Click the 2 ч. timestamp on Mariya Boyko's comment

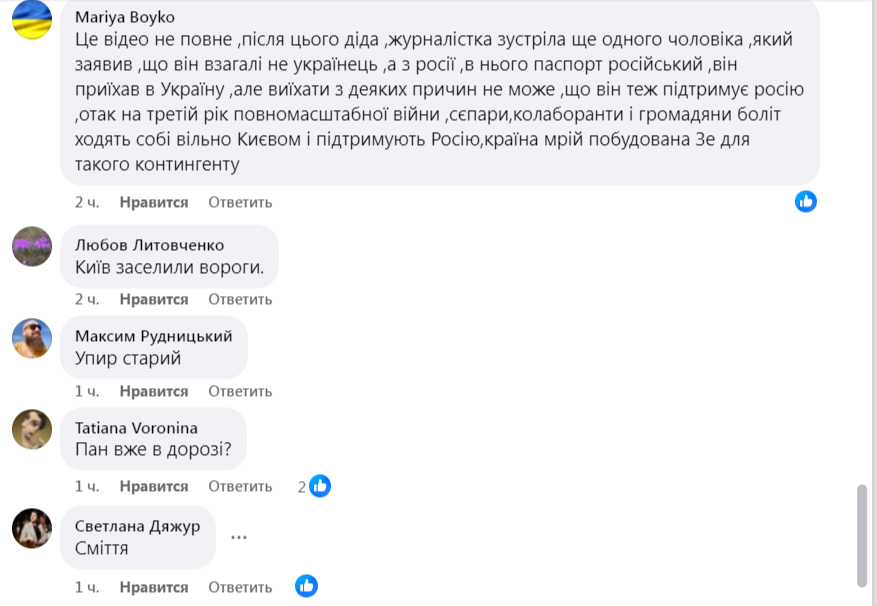87,202
